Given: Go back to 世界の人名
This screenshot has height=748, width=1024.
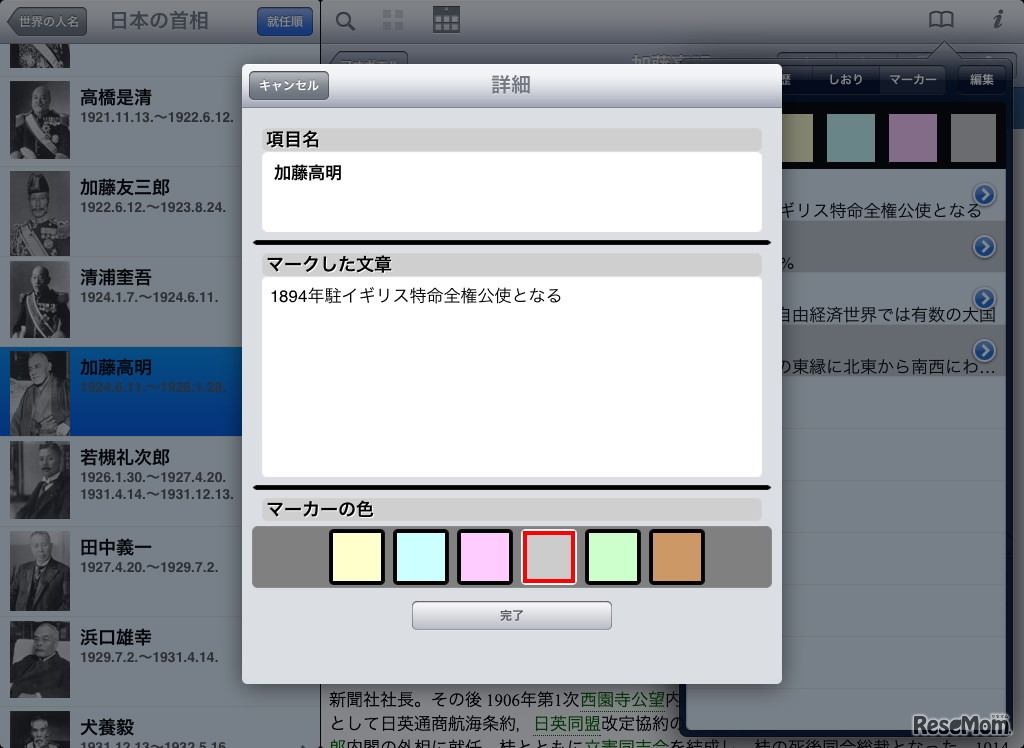Looking at the screenshot, I should 47,22.
